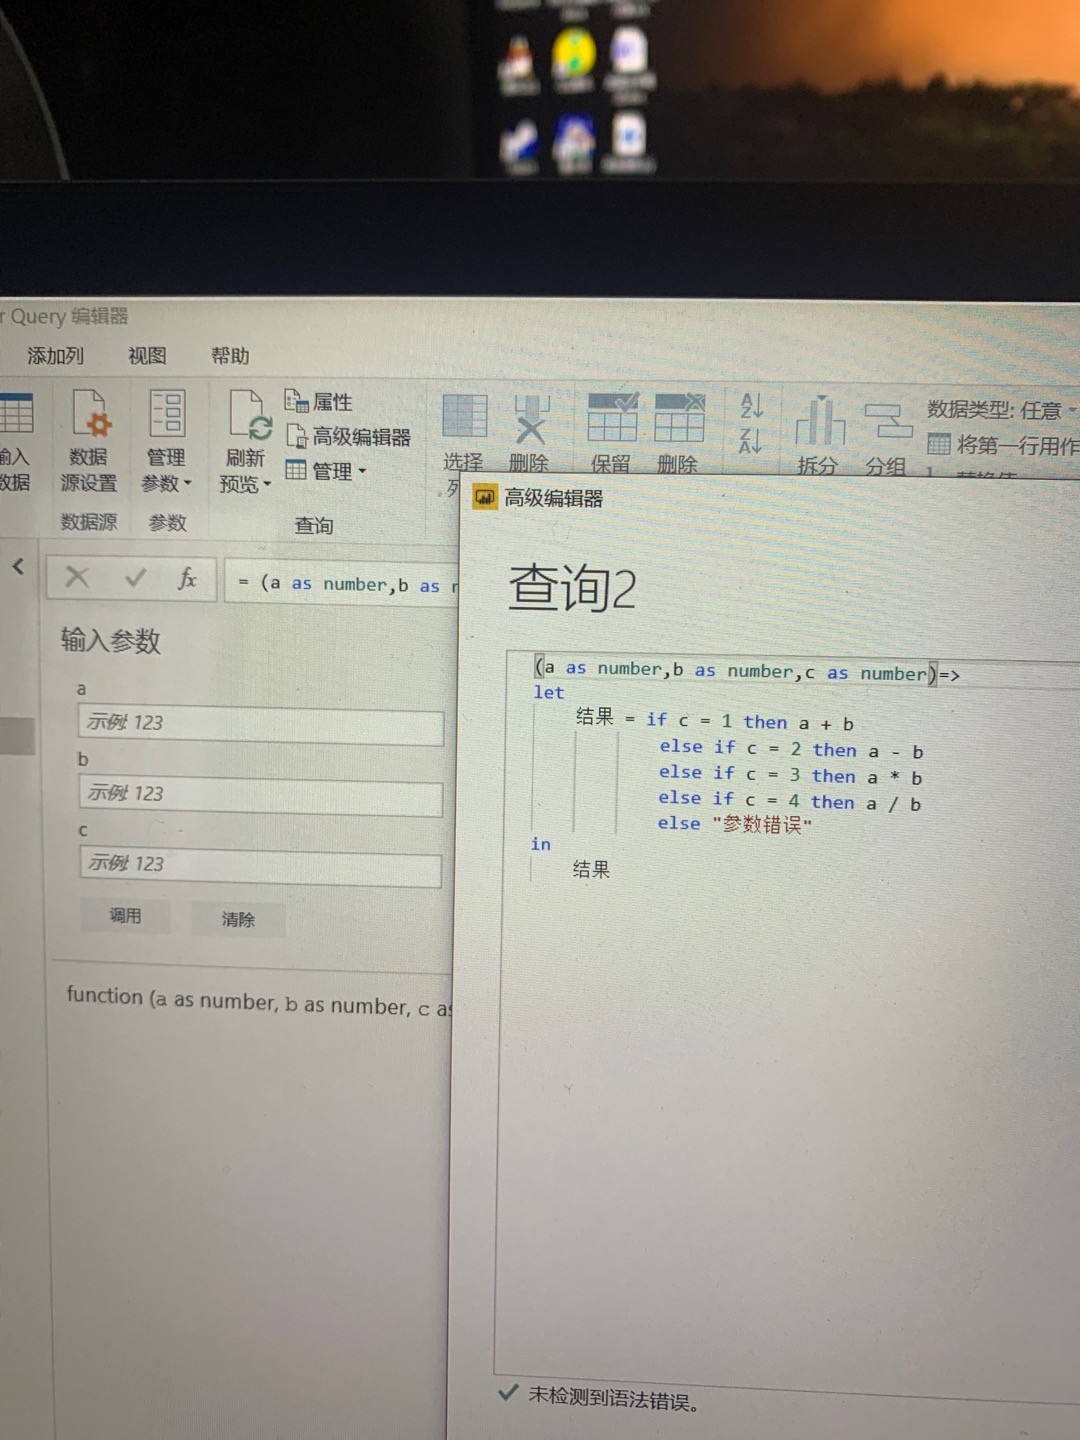The image size is (1080, 1440).
Task: Click the "in" keyword in the editor
Action: coord(540,844)
